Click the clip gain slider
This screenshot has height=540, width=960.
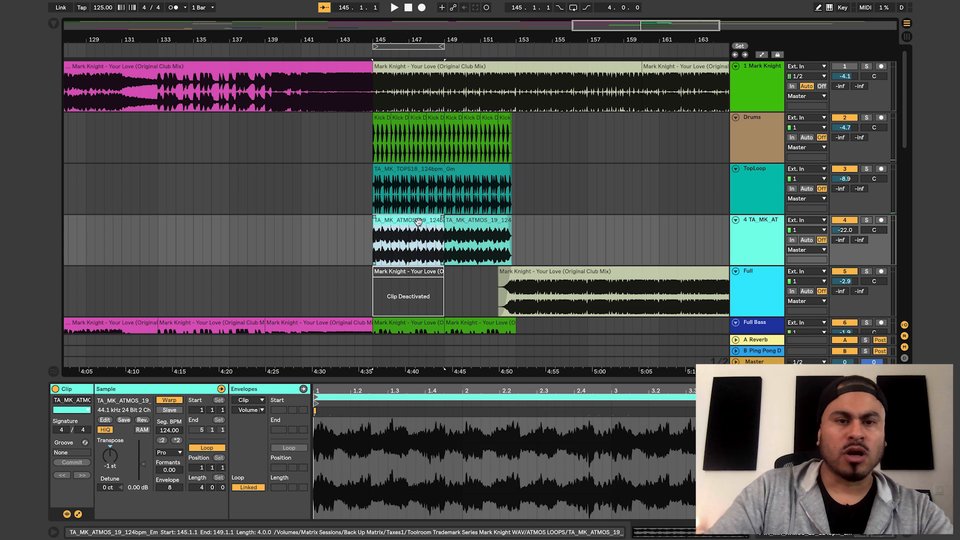[x=140, y=461]
